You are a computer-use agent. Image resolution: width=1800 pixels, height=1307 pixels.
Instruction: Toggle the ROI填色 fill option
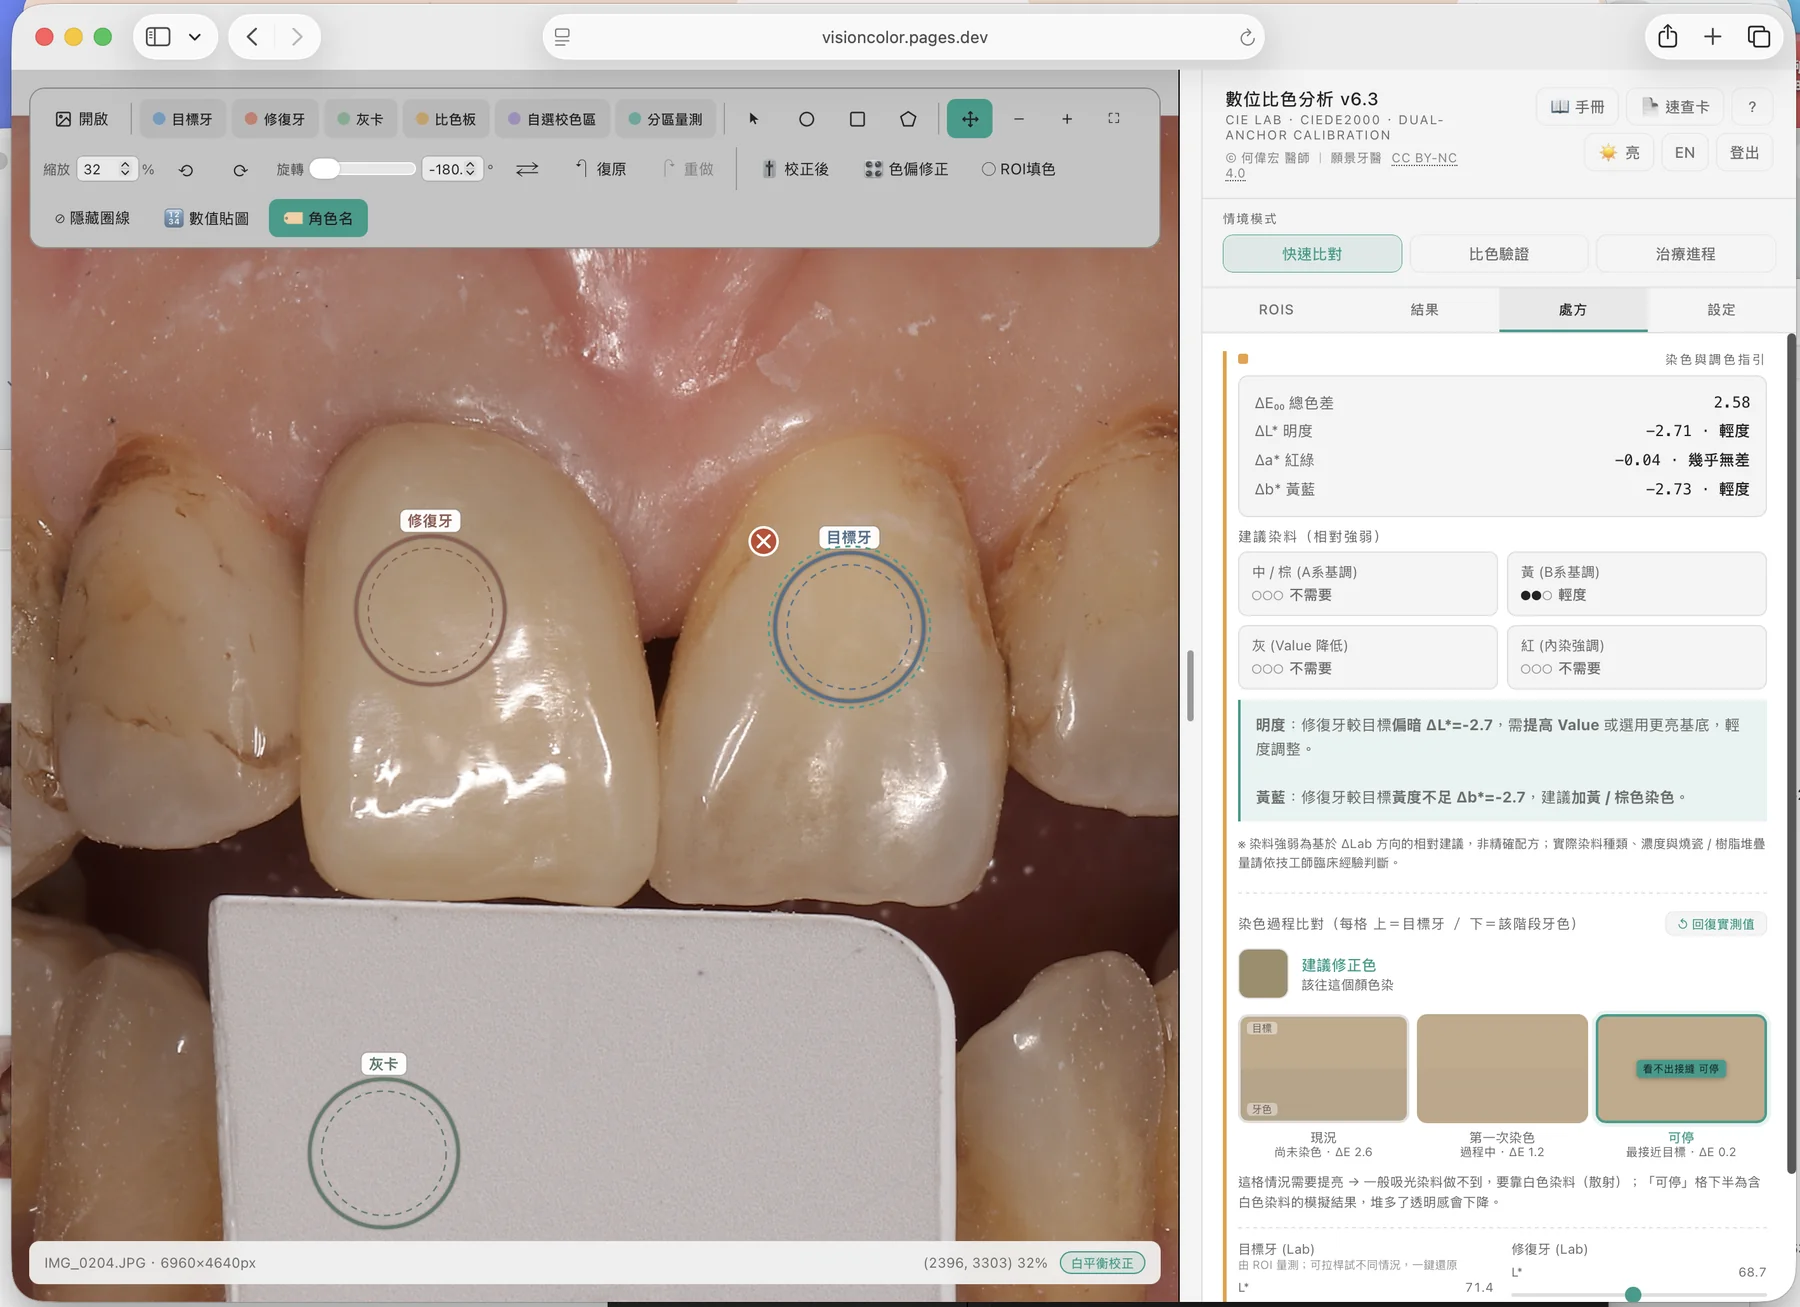point(1018,169)
